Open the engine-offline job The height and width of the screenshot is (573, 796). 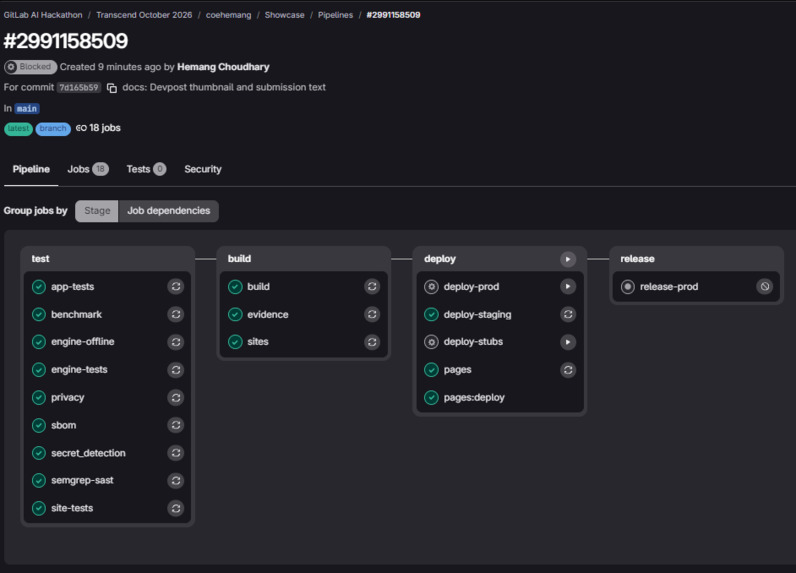tap(83, 342)
